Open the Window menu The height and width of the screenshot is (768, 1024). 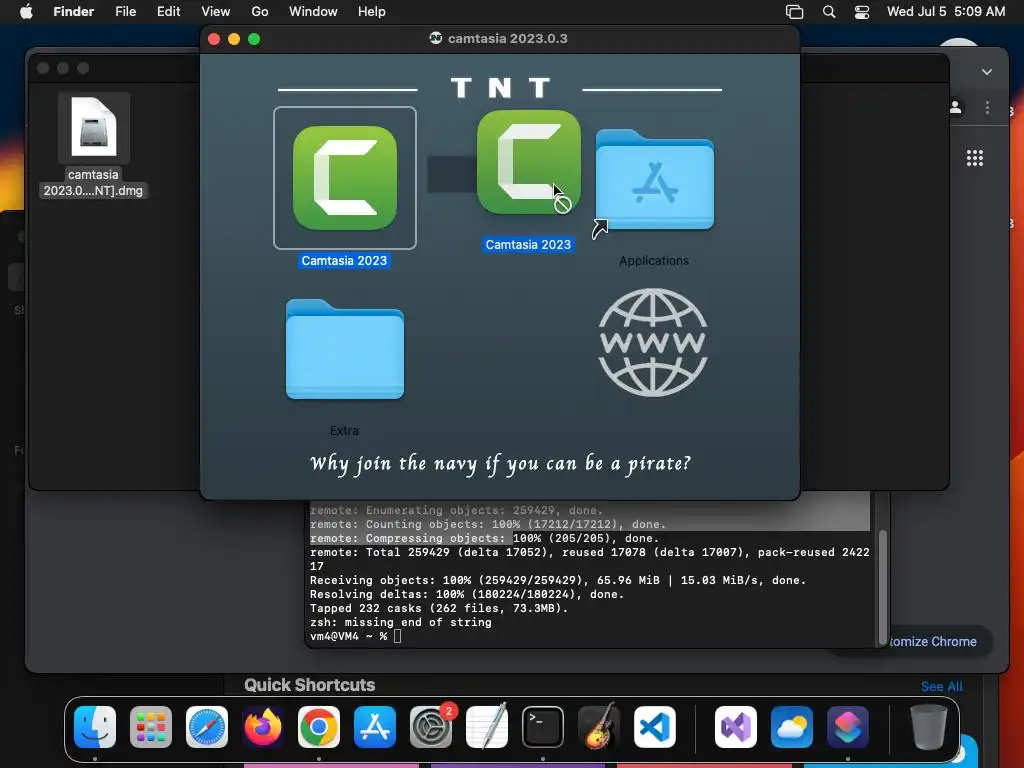tap(313, 12)
